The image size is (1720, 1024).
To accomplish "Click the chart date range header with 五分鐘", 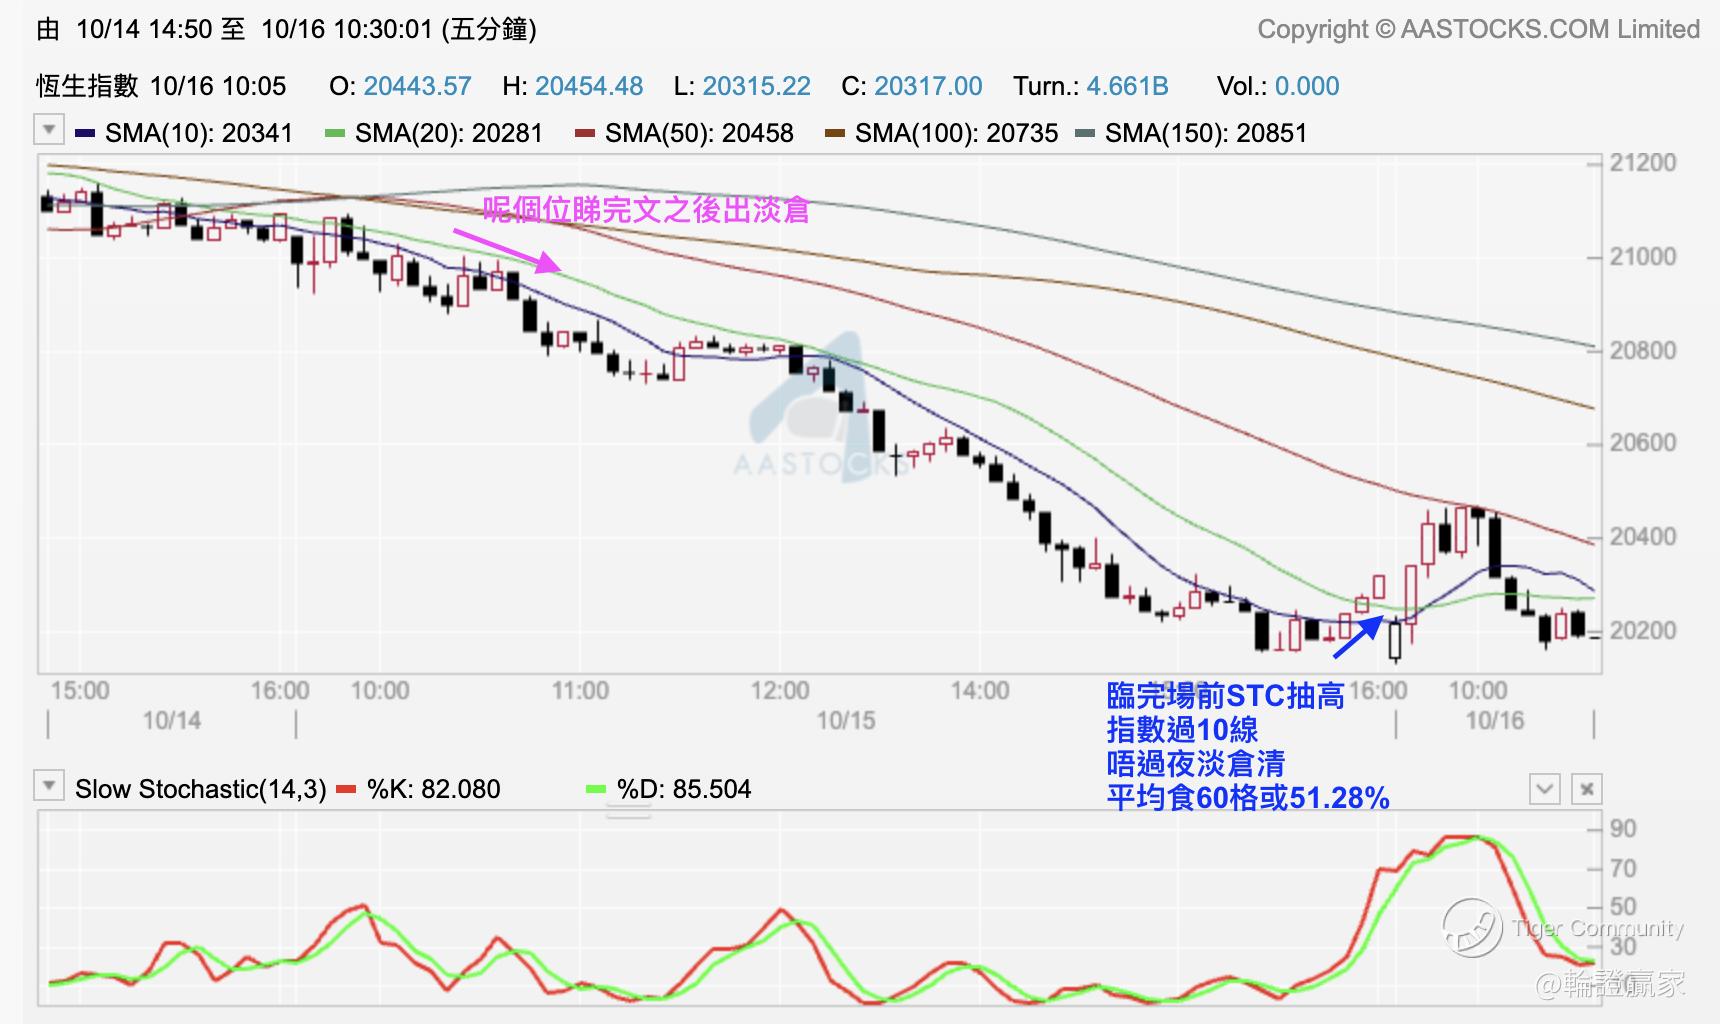I will [286, 29].
